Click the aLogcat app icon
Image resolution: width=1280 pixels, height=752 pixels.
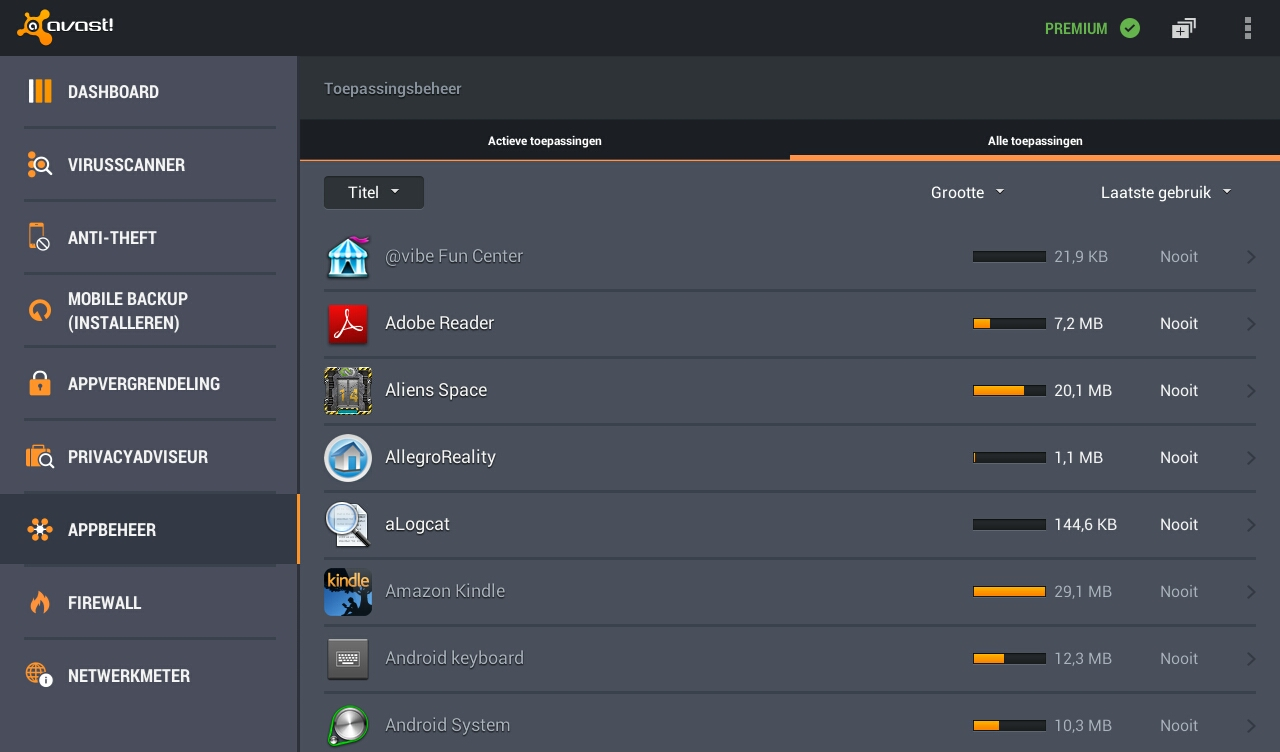348,524
